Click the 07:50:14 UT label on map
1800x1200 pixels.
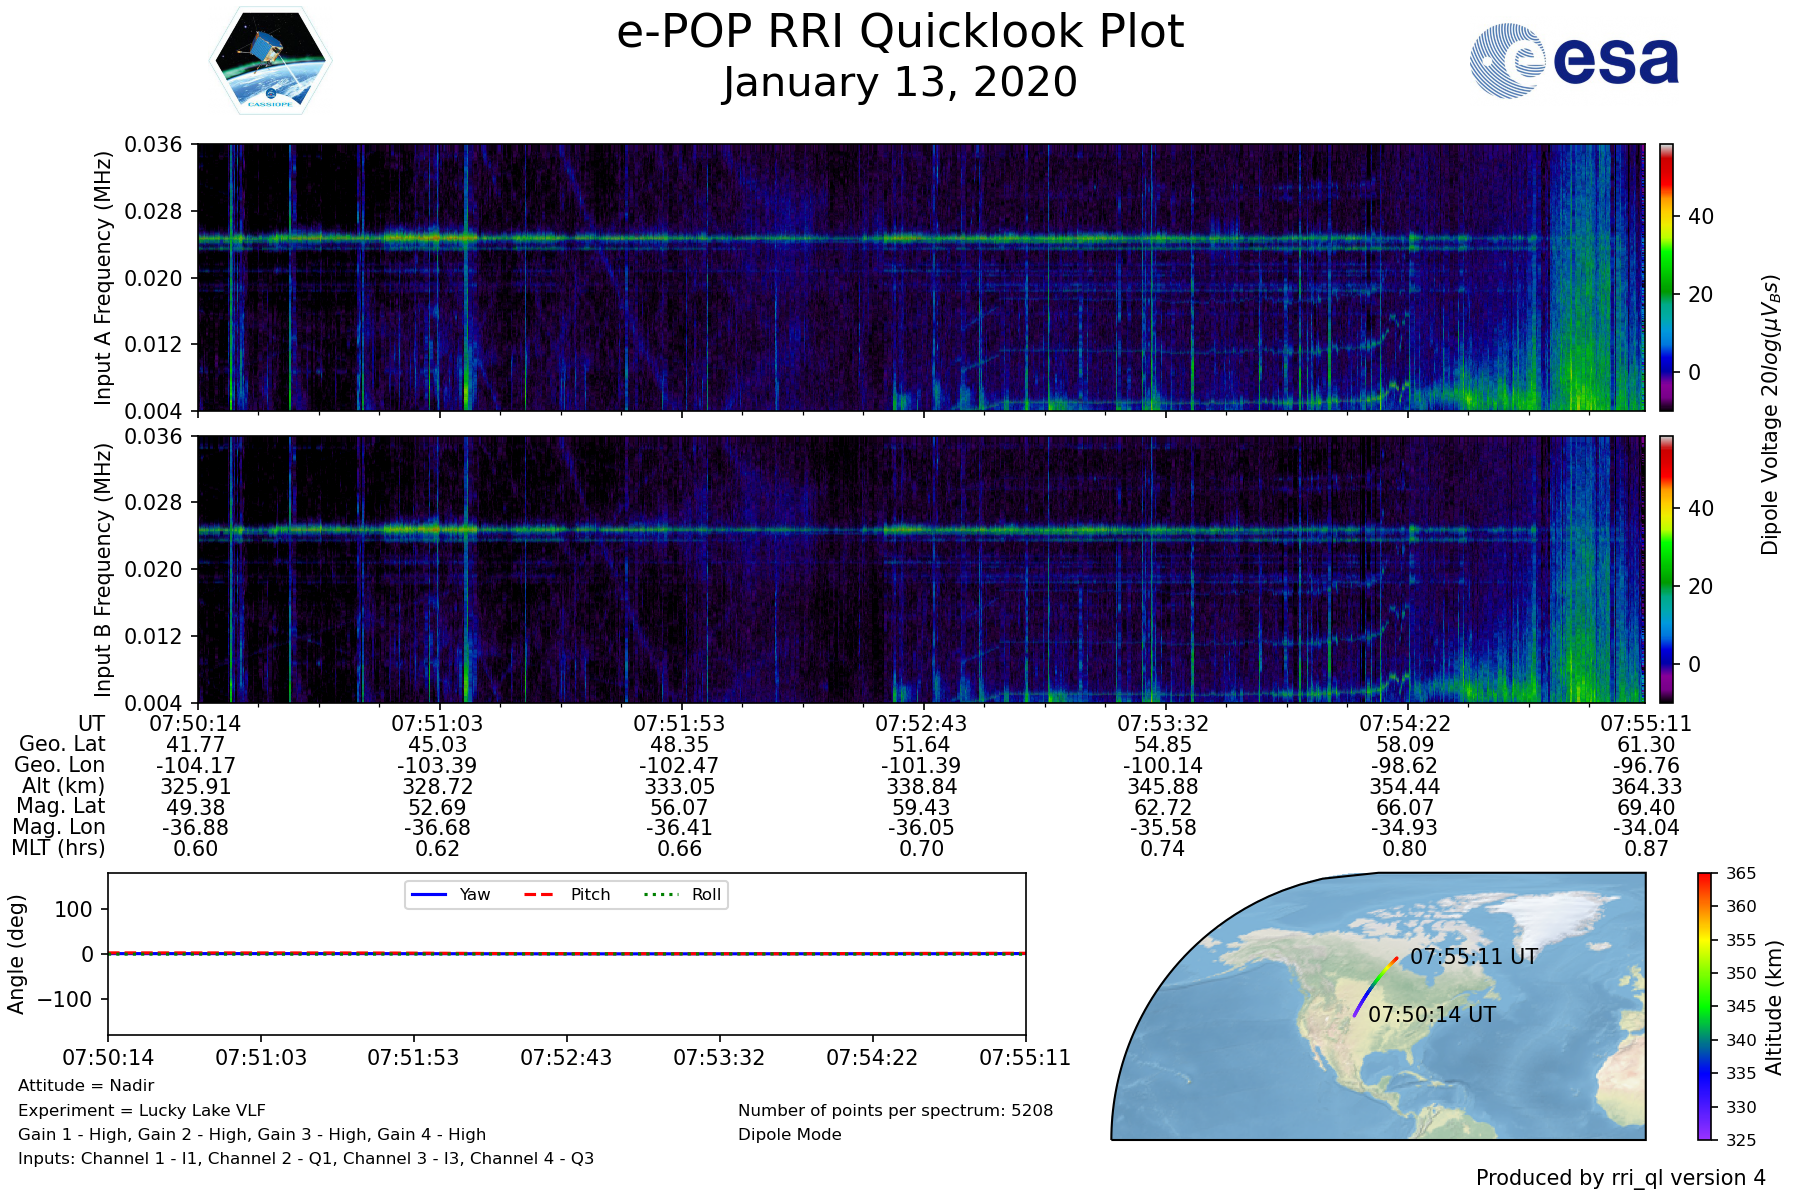pyautogui.click(x=1431, y=1015)
